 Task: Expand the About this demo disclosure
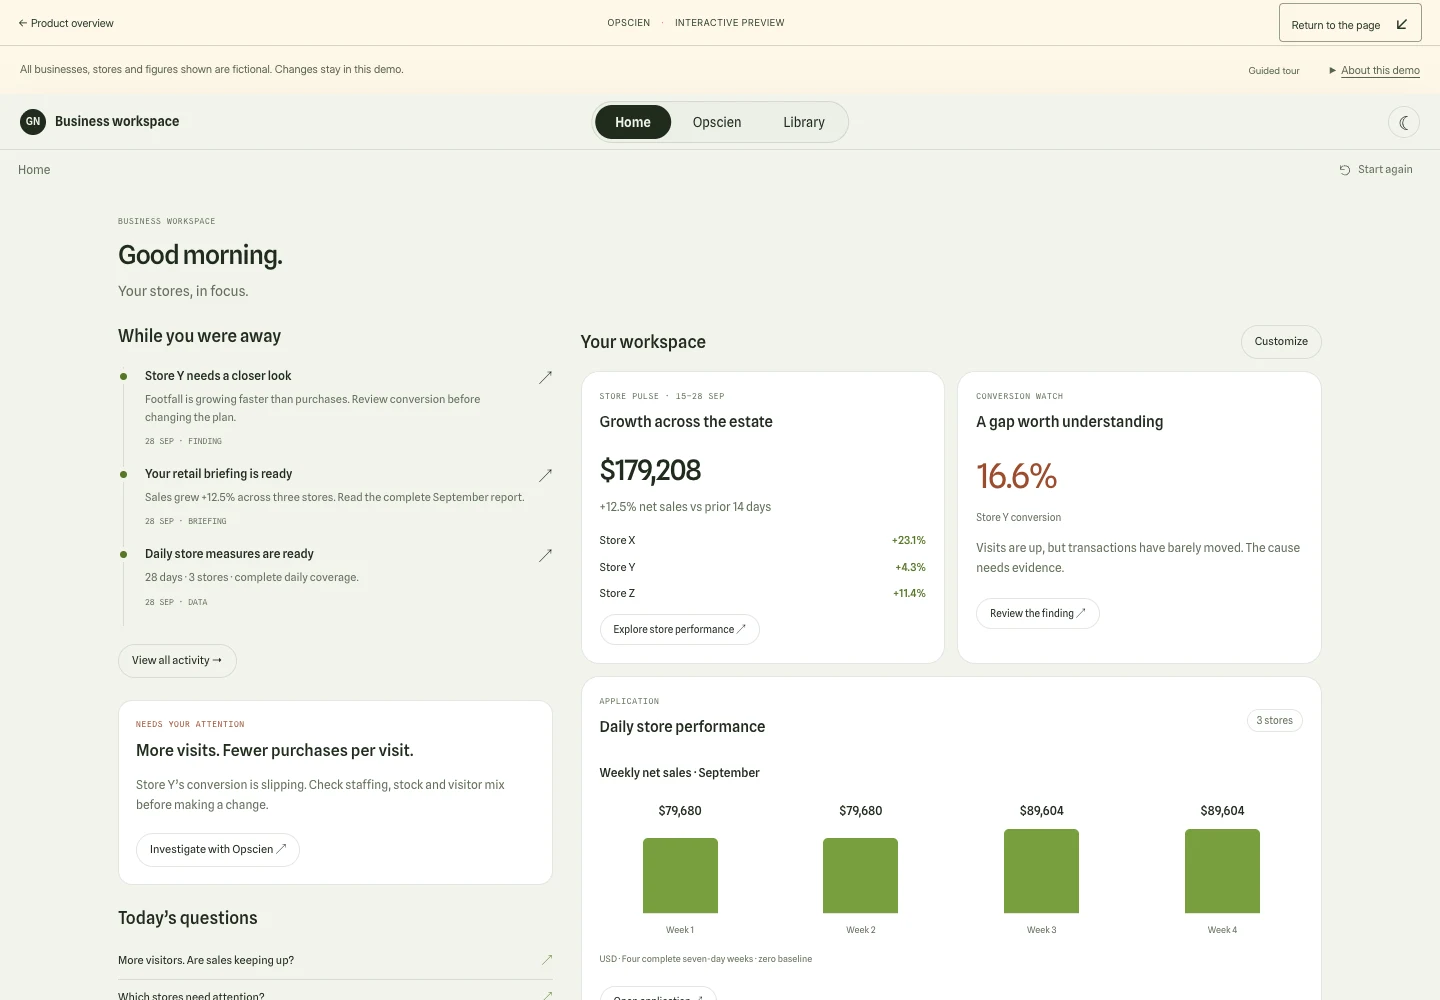[1374, 70]
